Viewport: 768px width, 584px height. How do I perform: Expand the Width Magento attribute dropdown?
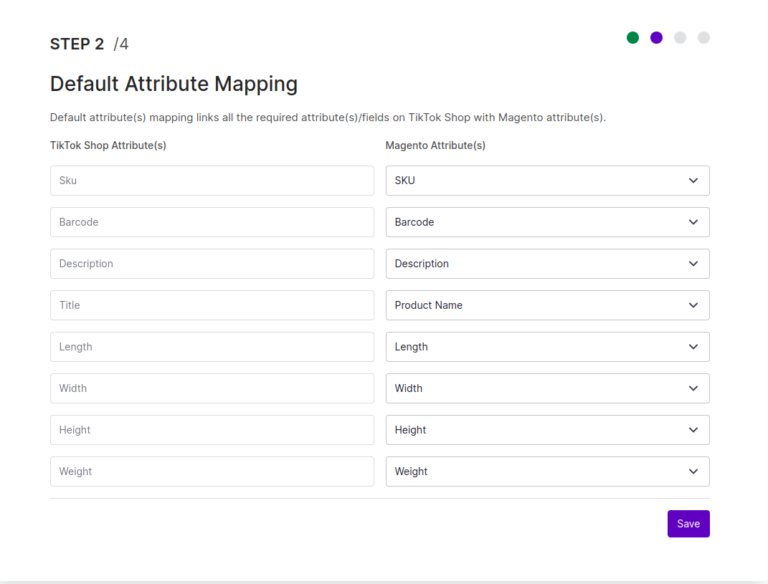click(x=548, y=389)
